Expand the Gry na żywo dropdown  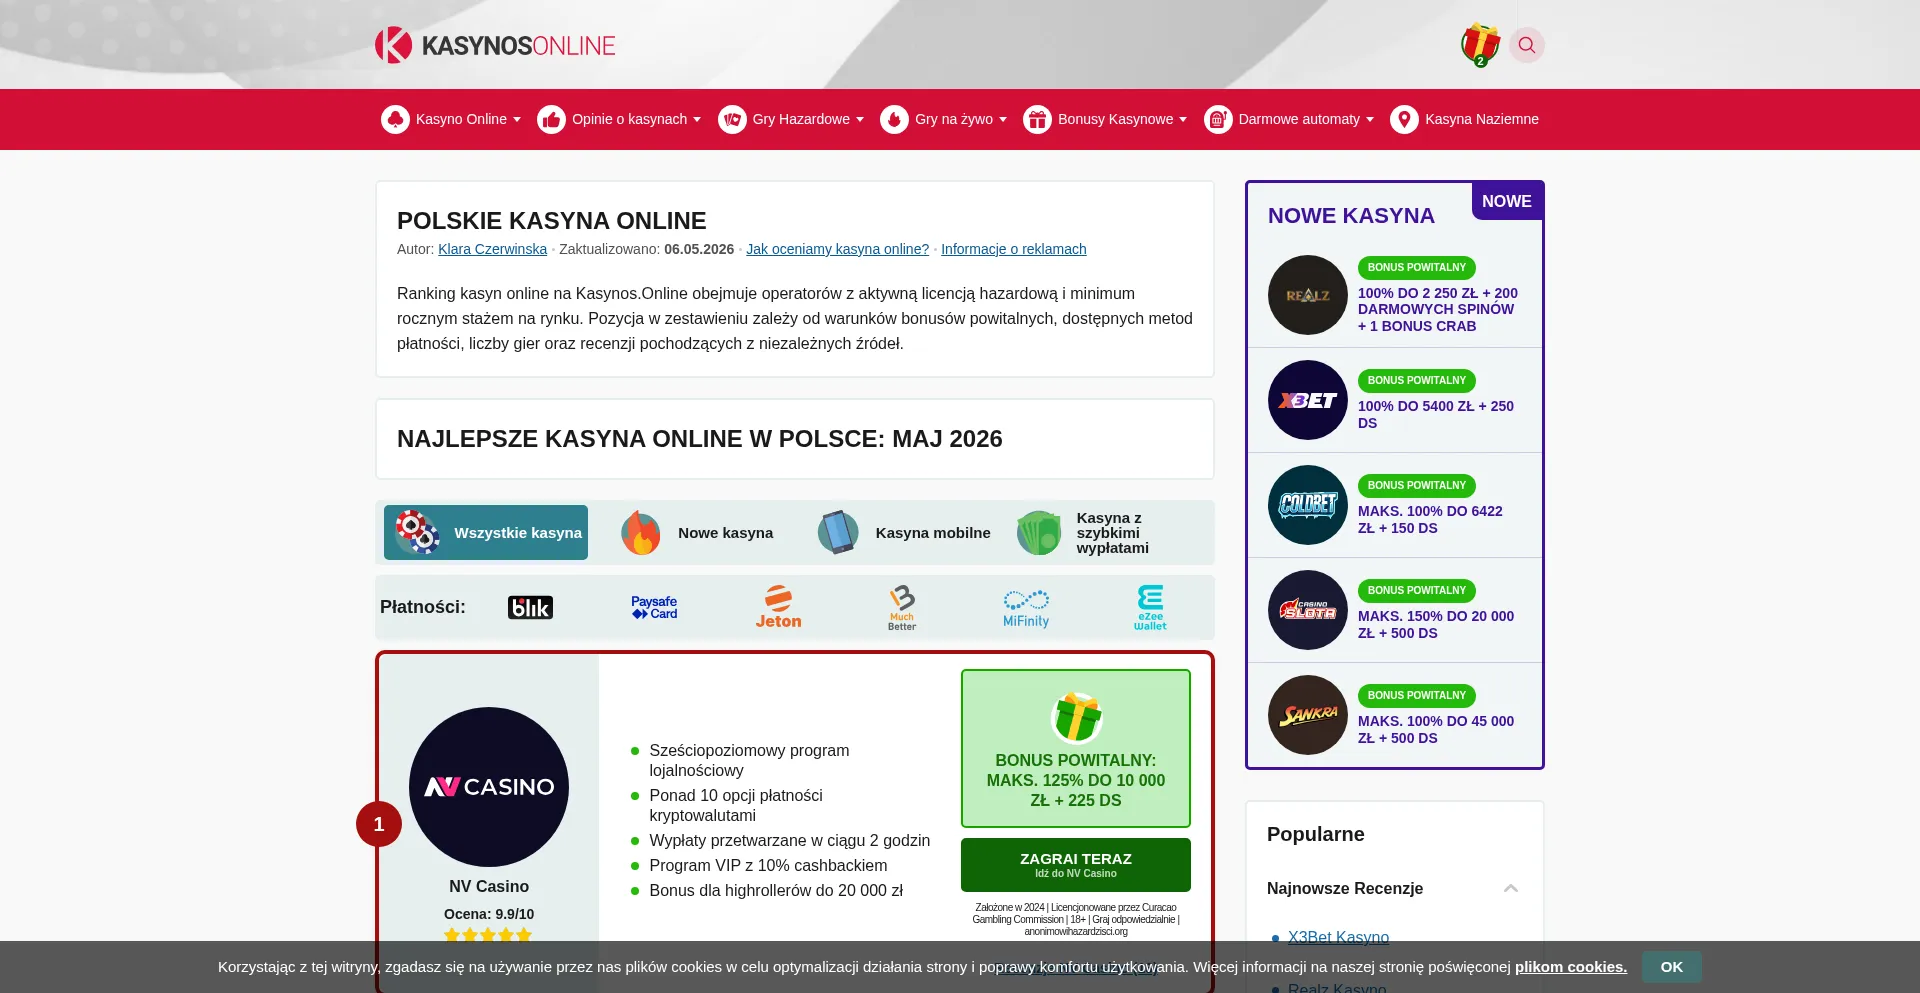click(1003, 120)
